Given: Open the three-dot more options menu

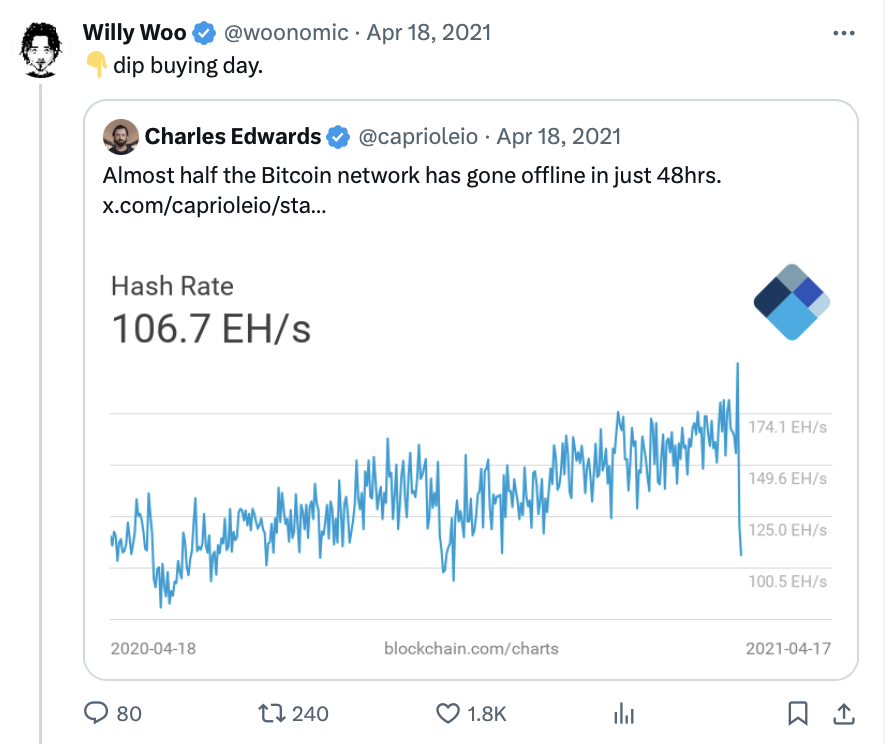Looking at the screenshot, I should coord(844,33).
